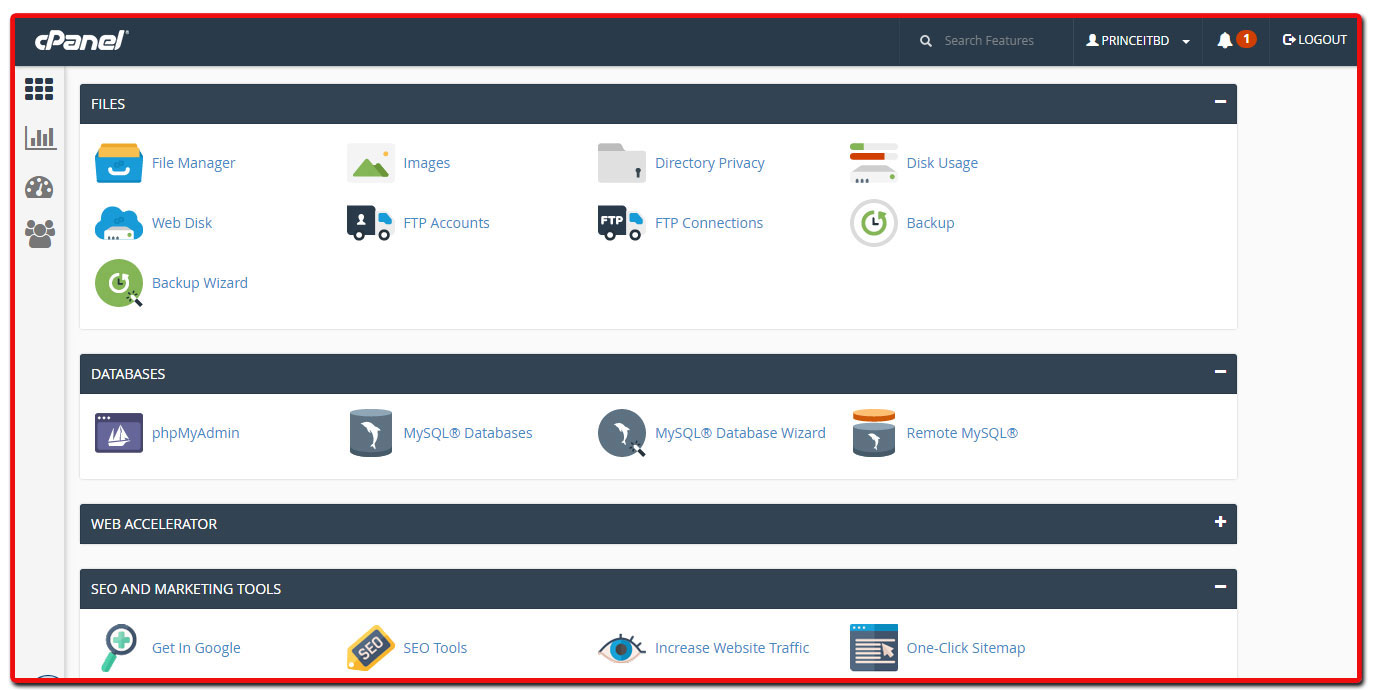The image size is (1375, 690).
Task: Click the MySQL® Database Wizard link
Action: (741, 433)
